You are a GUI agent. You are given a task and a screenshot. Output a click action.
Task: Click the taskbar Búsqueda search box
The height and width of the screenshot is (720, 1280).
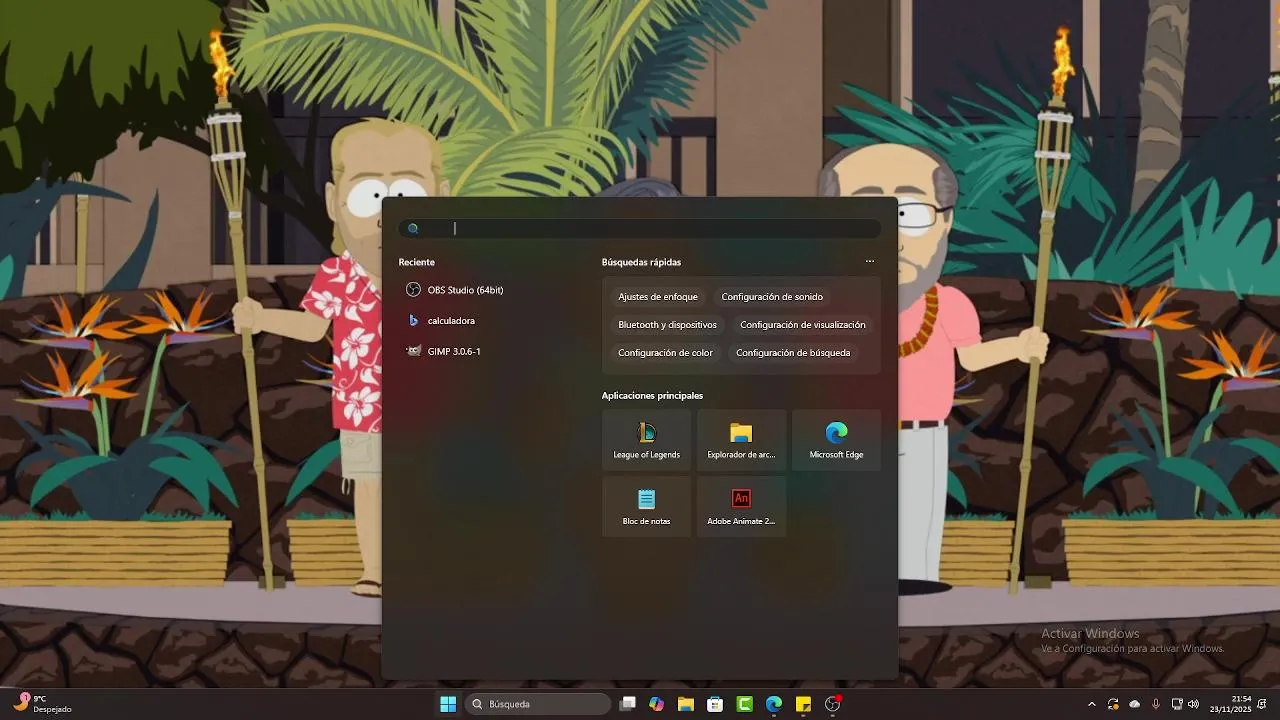538,704
